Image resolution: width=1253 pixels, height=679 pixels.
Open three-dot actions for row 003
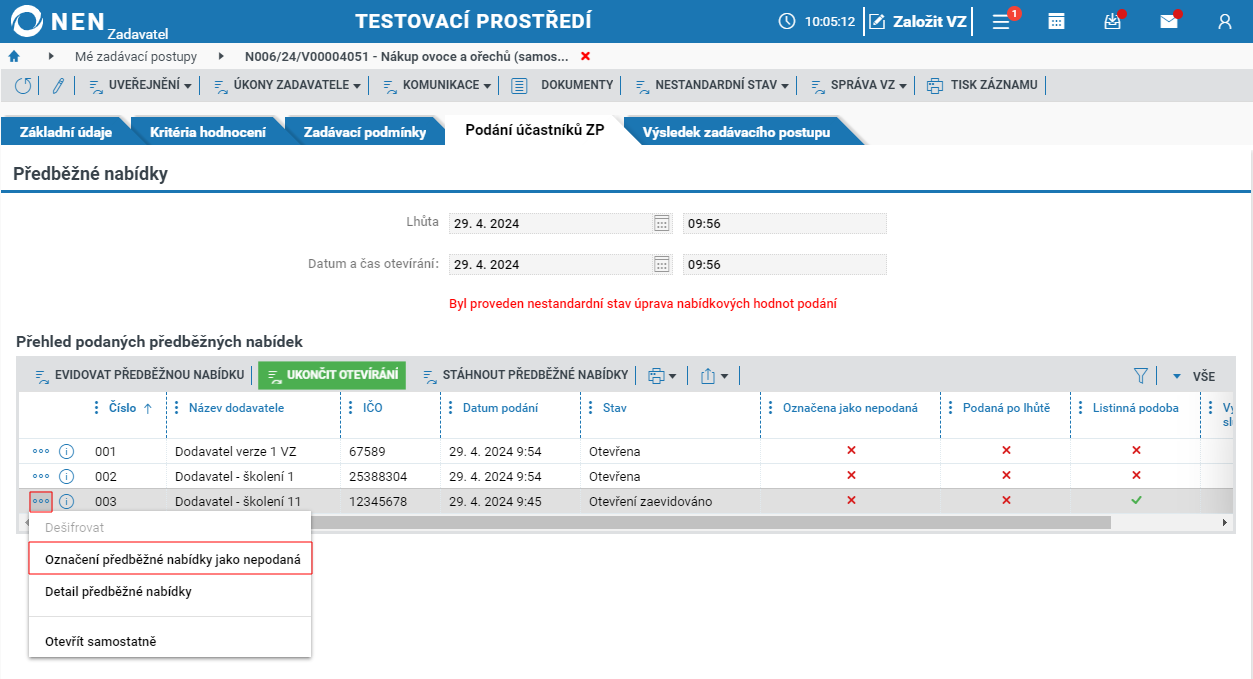pos(41,502)
